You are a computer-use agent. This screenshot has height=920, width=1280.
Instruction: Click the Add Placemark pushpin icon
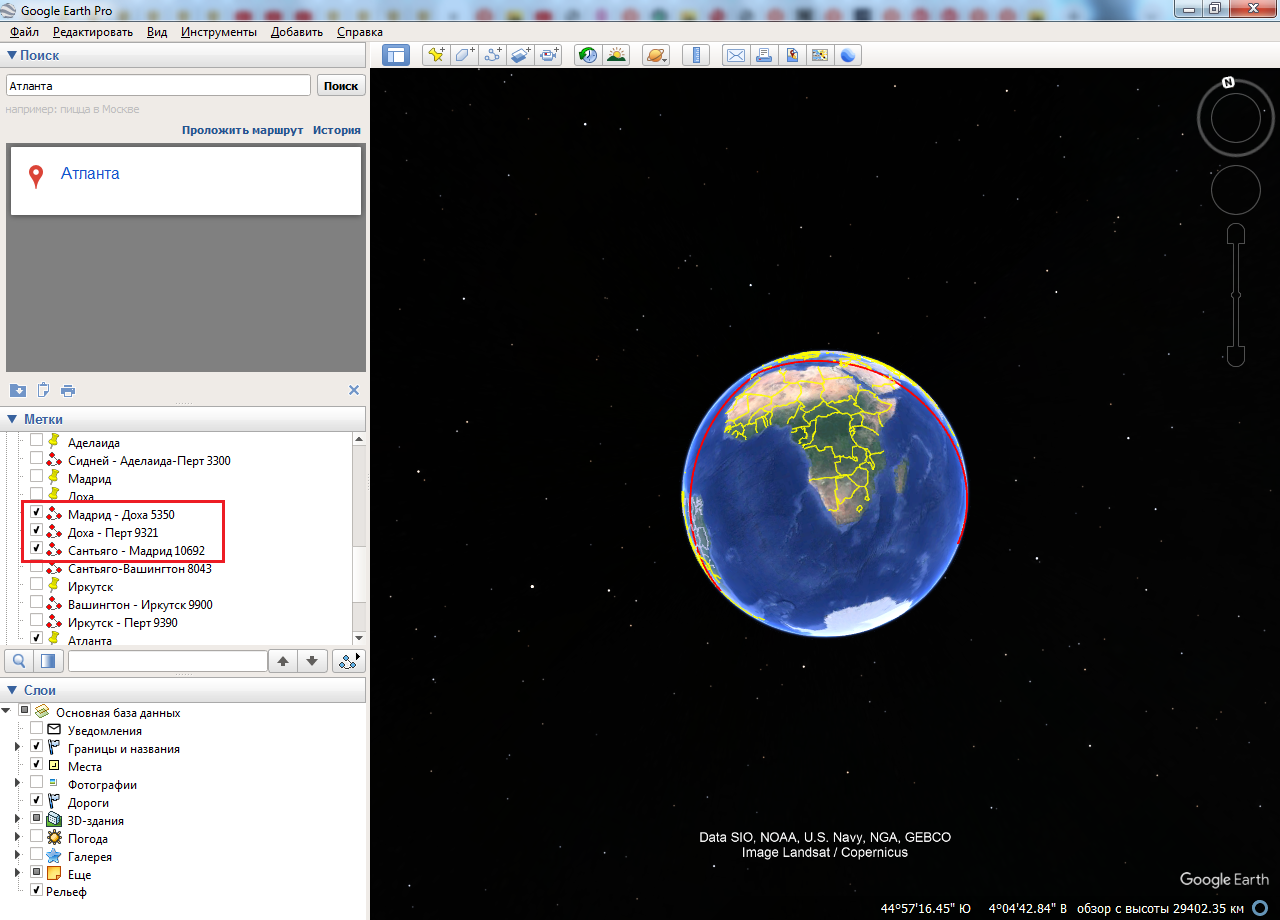pos(435,55)
